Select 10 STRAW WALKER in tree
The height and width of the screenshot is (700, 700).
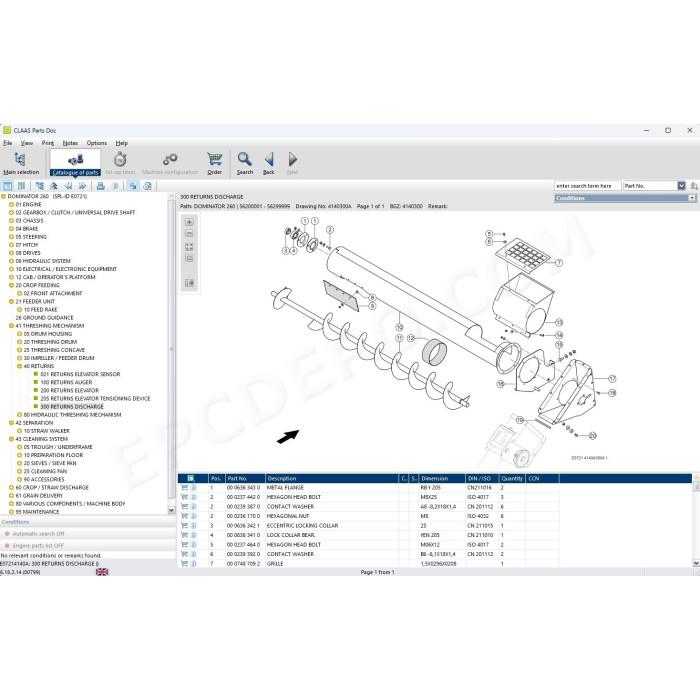tap(46, 431)
